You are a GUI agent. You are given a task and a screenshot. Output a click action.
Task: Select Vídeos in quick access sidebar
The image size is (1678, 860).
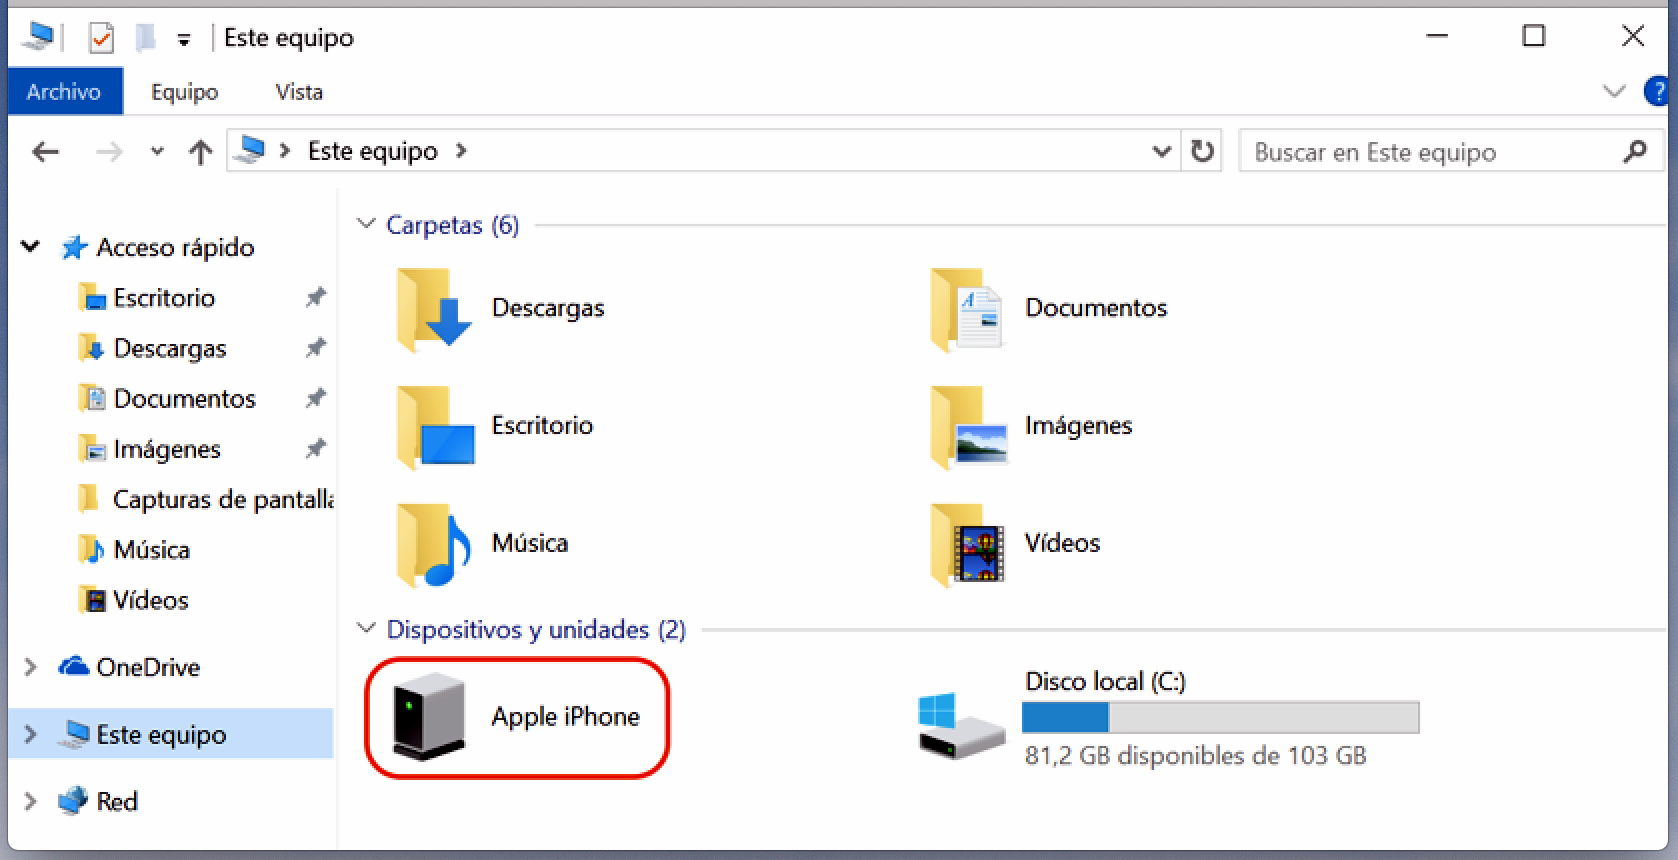[150, 600]
